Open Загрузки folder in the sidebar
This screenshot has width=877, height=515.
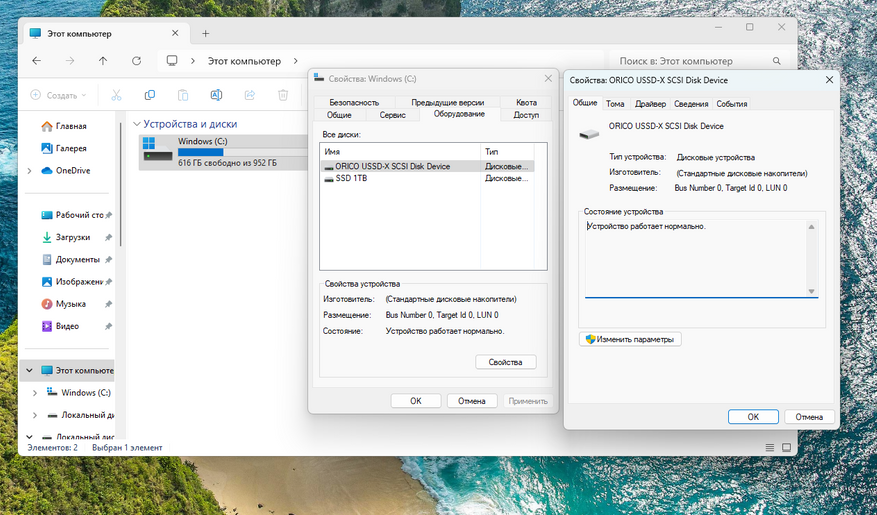coord(73,237)
